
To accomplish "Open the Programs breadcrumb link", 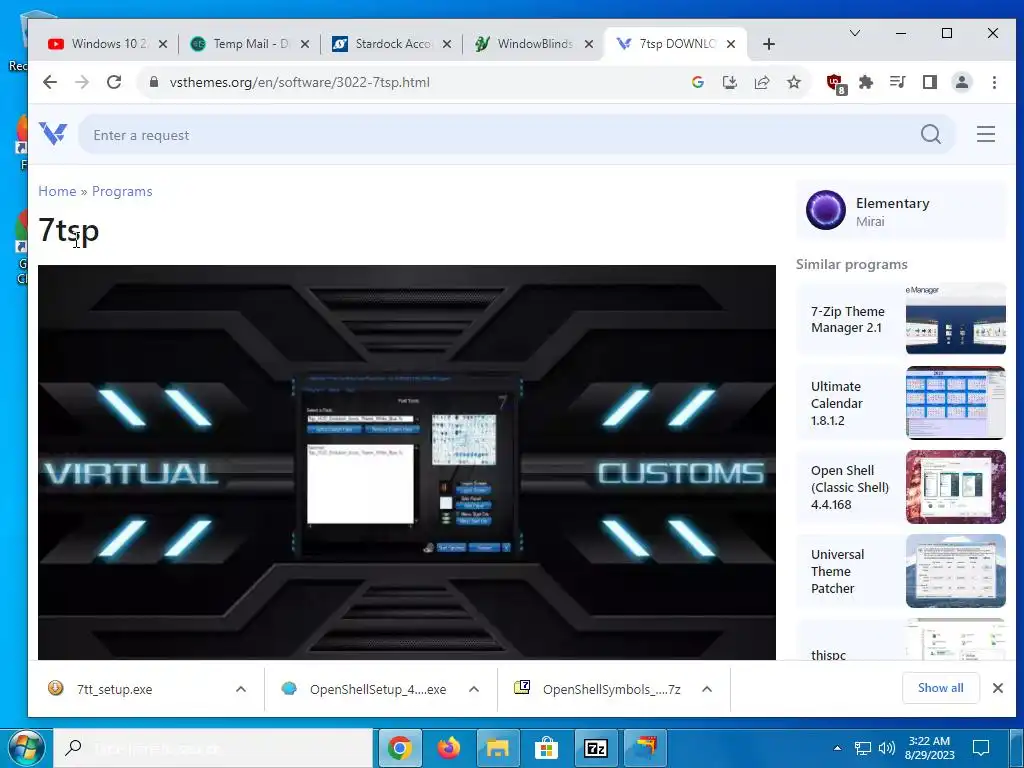I will 122,191.
